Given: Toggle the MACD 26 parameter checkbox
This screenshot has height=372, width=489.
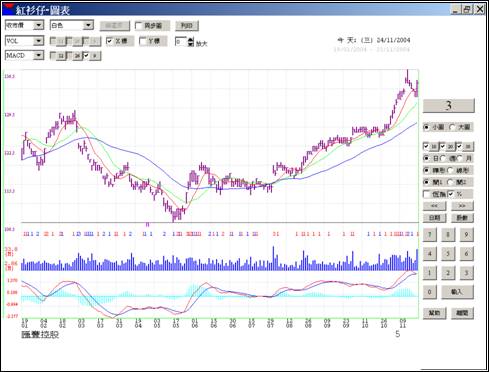Looking at the screenshot, I should [75, 56].
